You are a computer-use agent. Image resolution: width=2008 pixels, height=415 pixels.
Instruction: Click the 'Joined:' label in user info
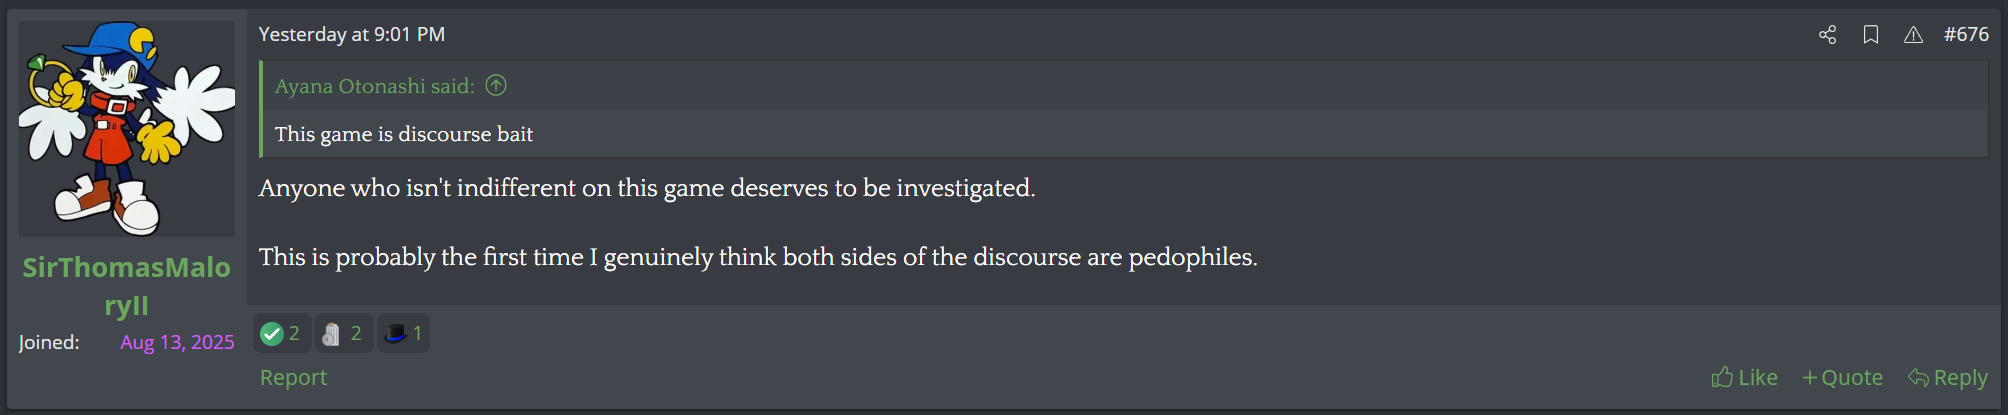pyautogui.click(x=49, y=342)
